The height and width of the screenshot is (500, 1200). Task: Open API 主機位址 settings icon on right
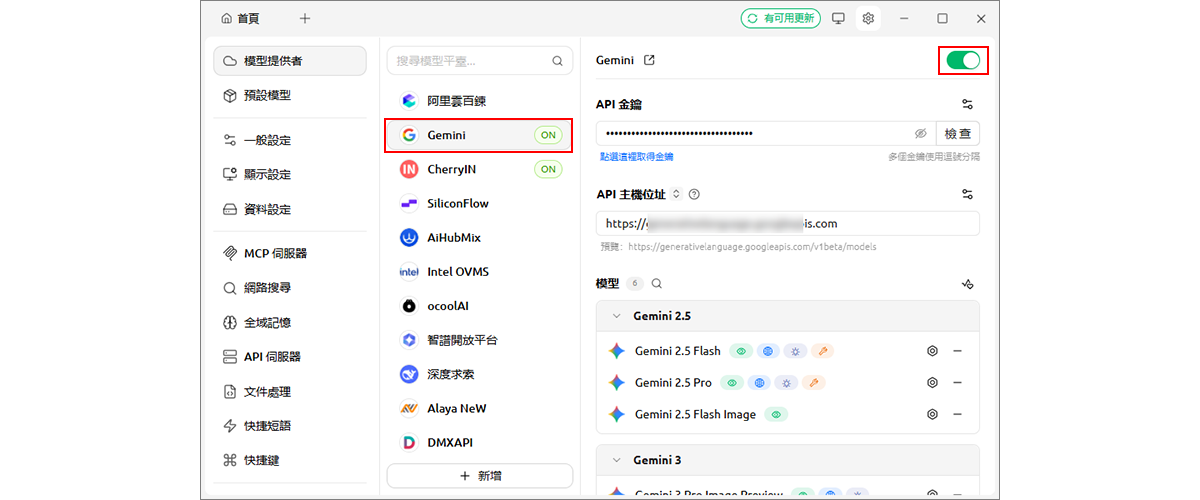[967, 194]
